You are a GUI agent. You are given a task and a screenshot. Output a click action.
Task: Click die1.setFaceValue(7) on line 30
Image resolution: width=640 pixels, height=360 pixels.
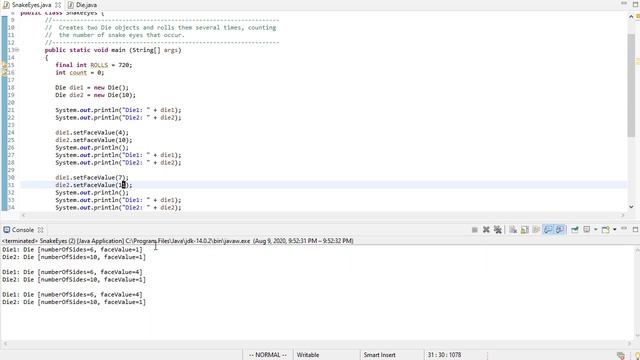92,178
